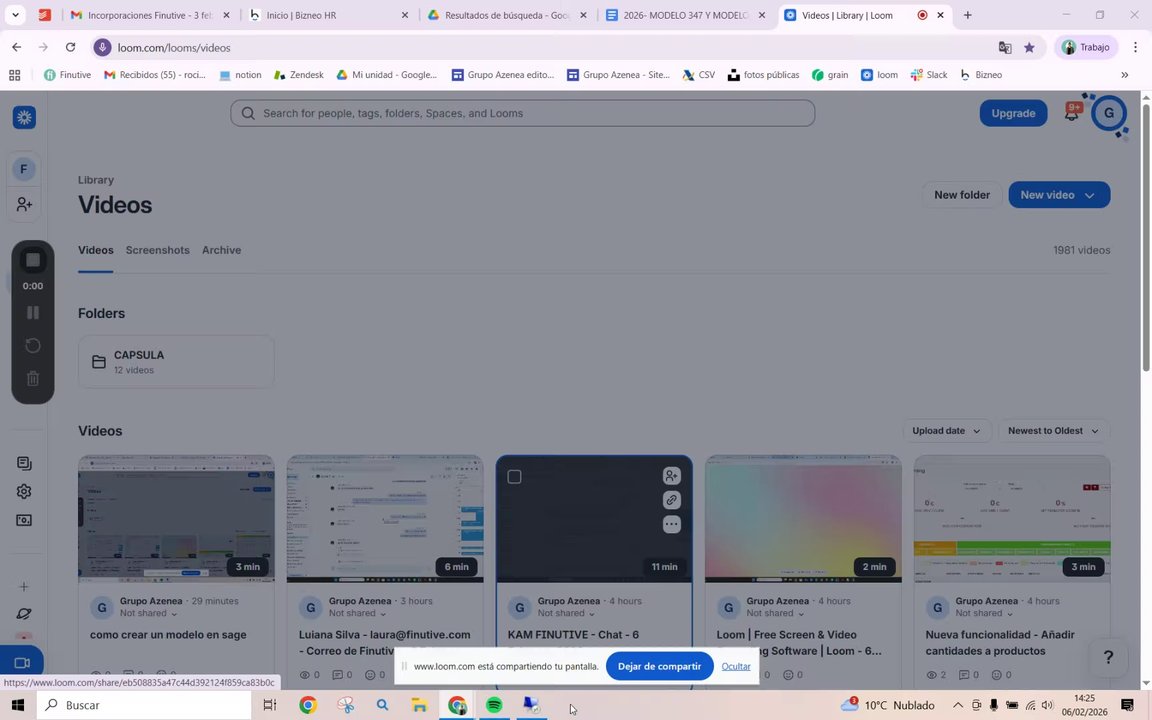Expand Not shared dropdown under 'como crear' video
Image resolution: width=1152 pixels, height=720 pixels.
(148, 613)
